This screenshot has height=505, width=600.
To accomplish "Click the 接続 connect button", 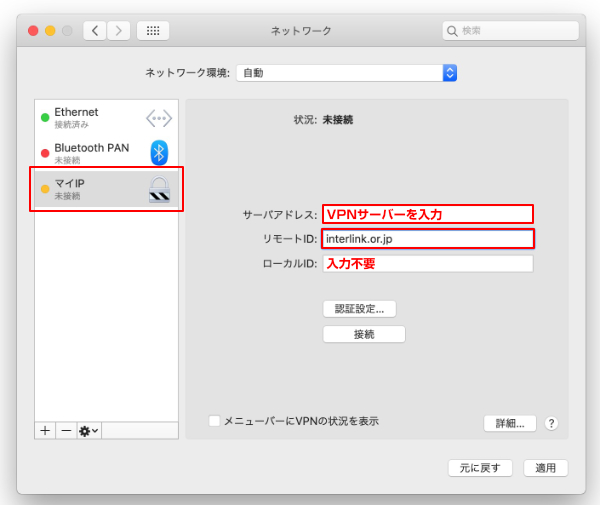I will [363, 334].
